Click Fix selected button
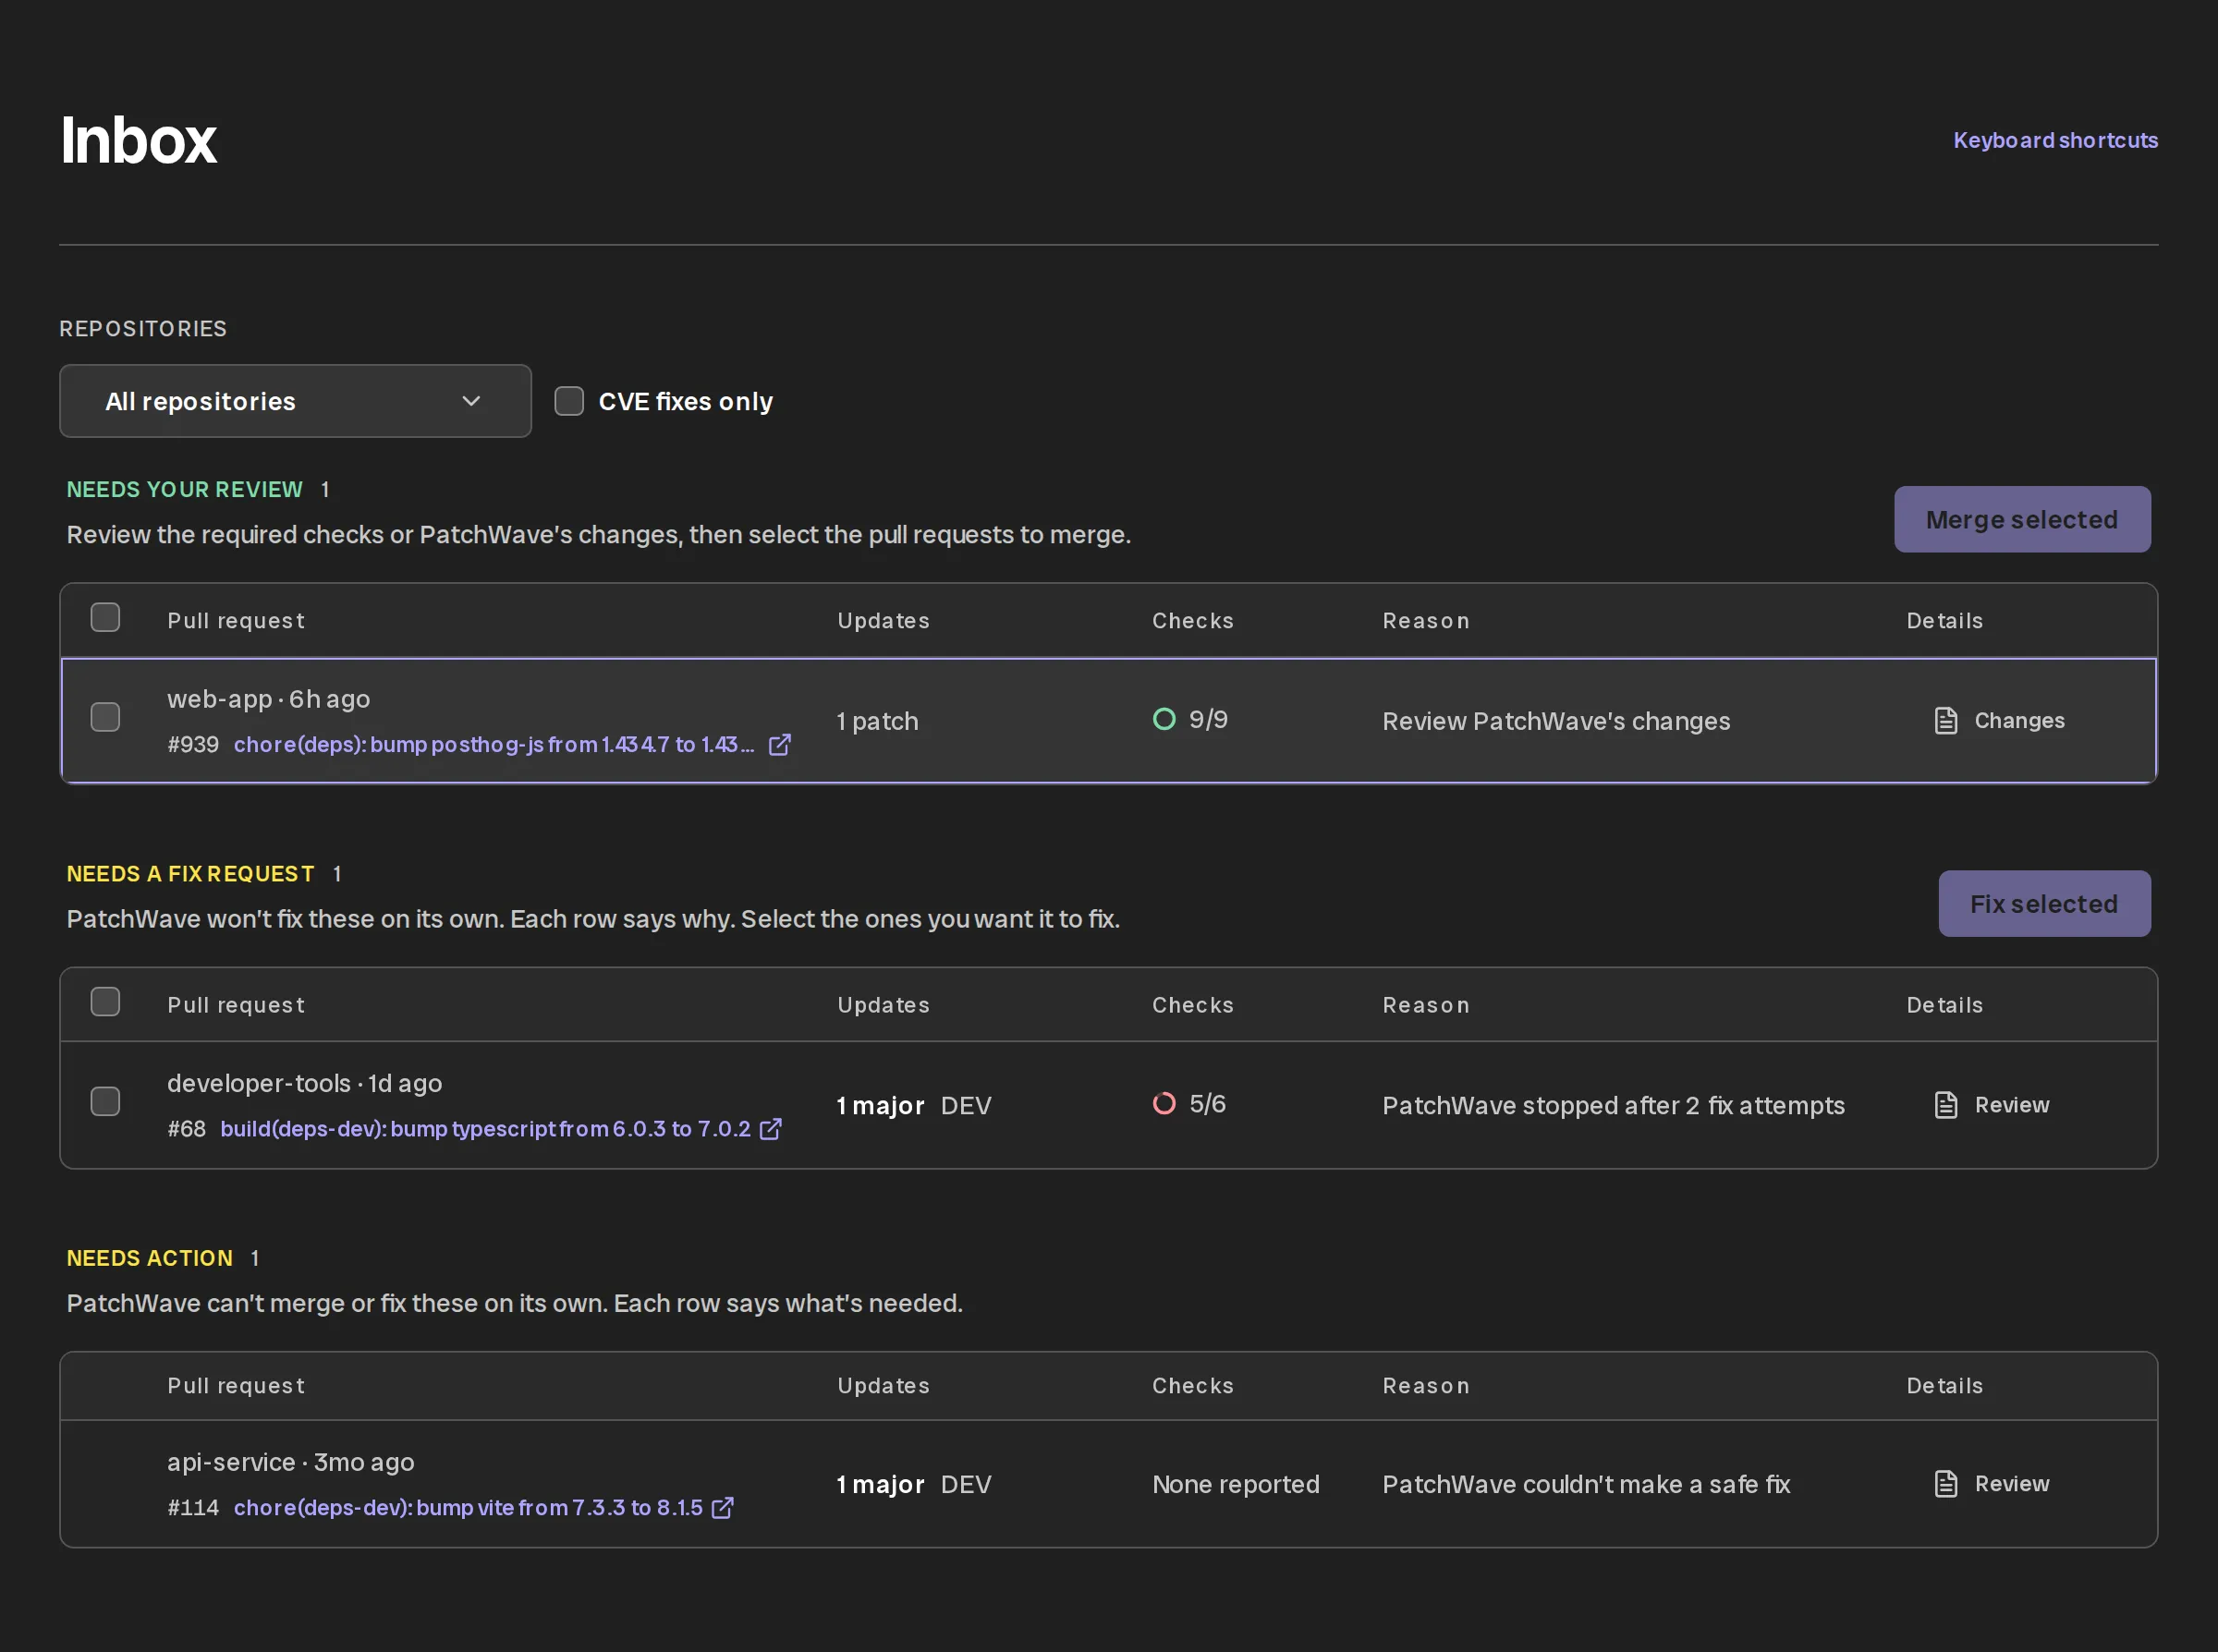The width and height of the screenshot is (2218, 1652). coord(2044,903)
